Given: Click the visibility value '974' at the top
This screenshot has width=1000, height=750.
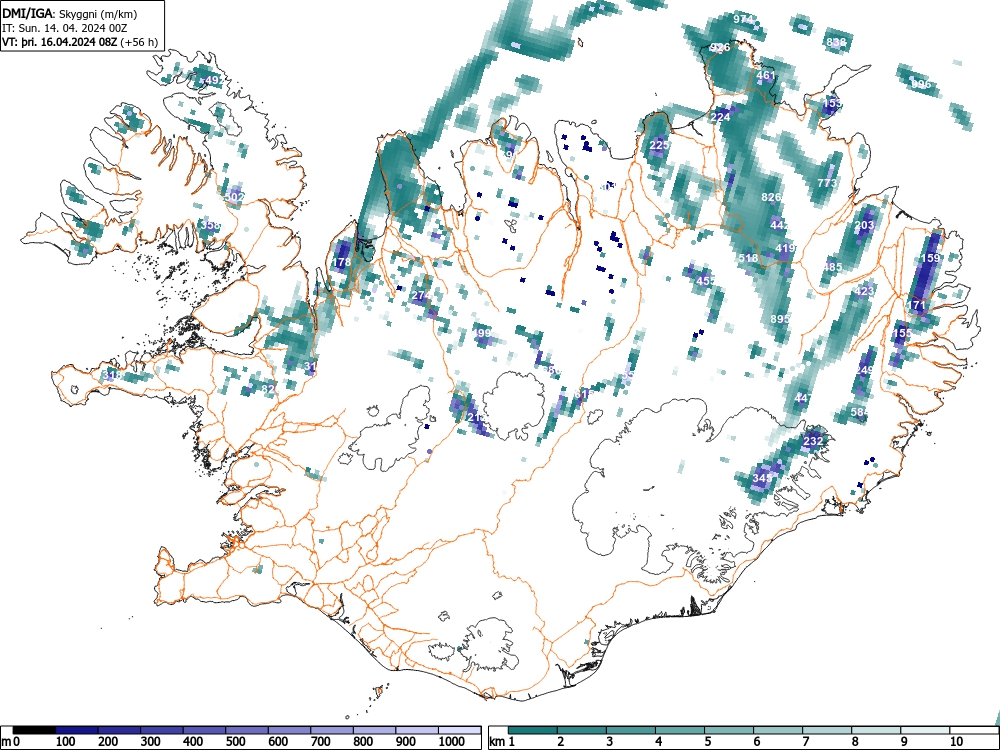Looking at the screenshot, I should (x=743, y=19).
